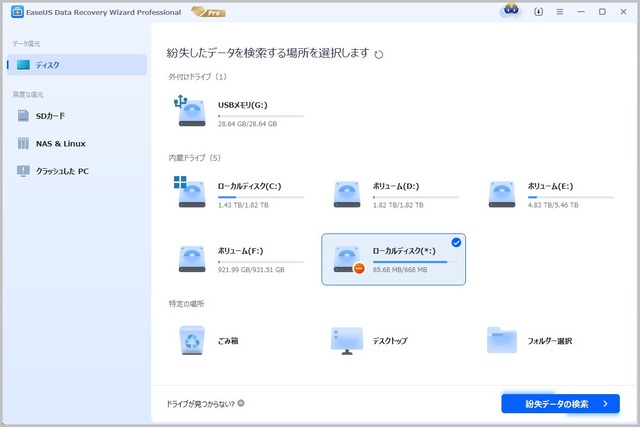640x427 pixels.
Task: Select the ディスク sidebar item
Action: click(77, 65)
